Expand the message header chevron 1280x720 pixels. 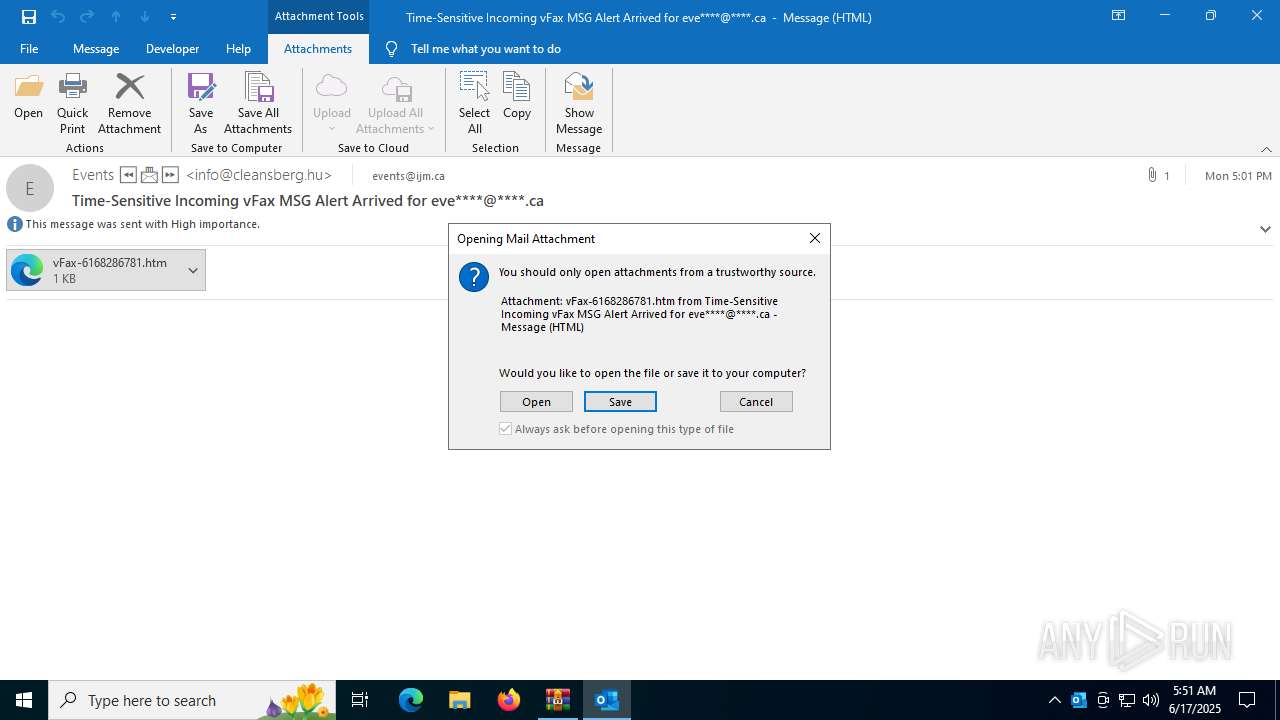(x=1265, y=229)
